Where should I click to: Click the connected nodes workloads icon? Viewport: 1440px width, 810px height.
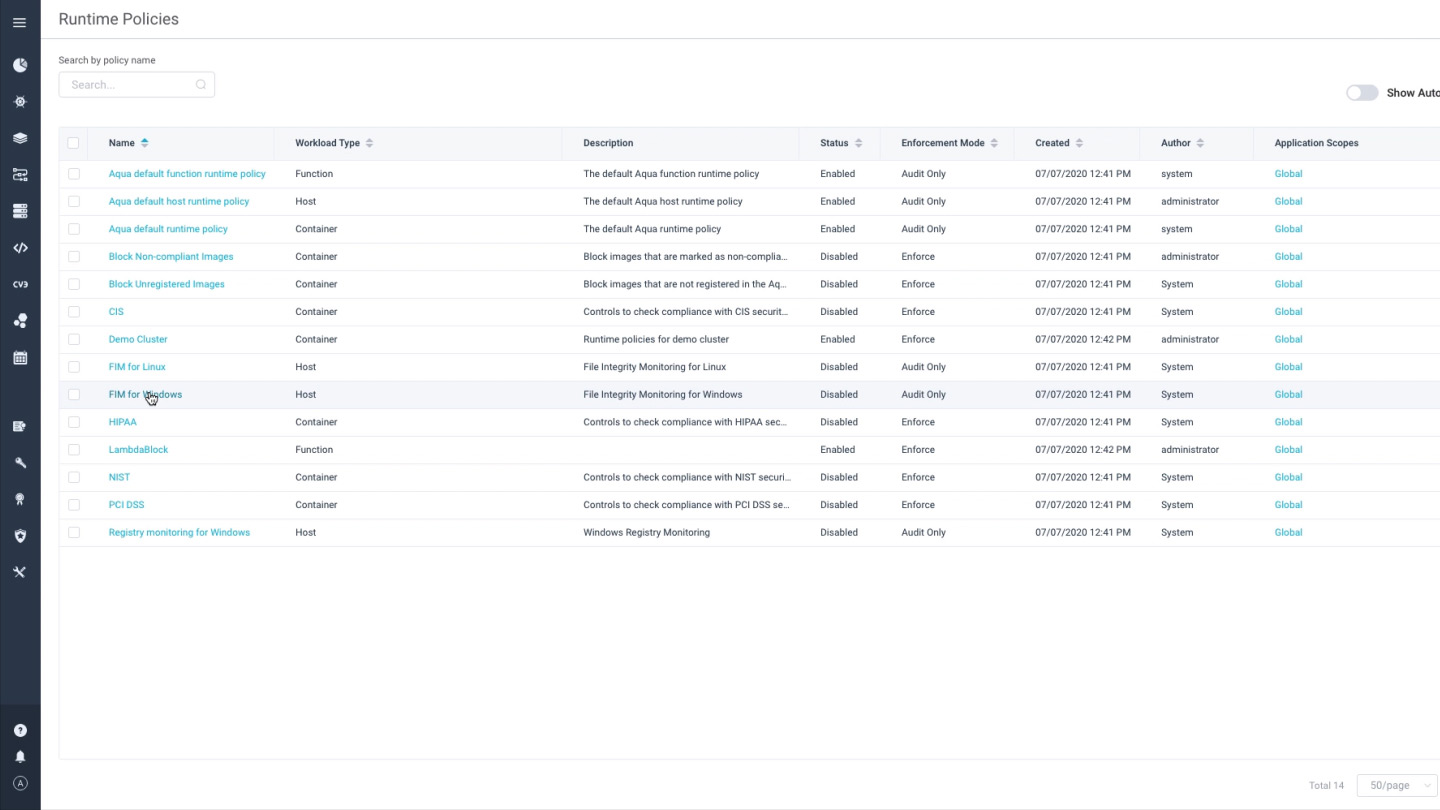click(20, 175)
